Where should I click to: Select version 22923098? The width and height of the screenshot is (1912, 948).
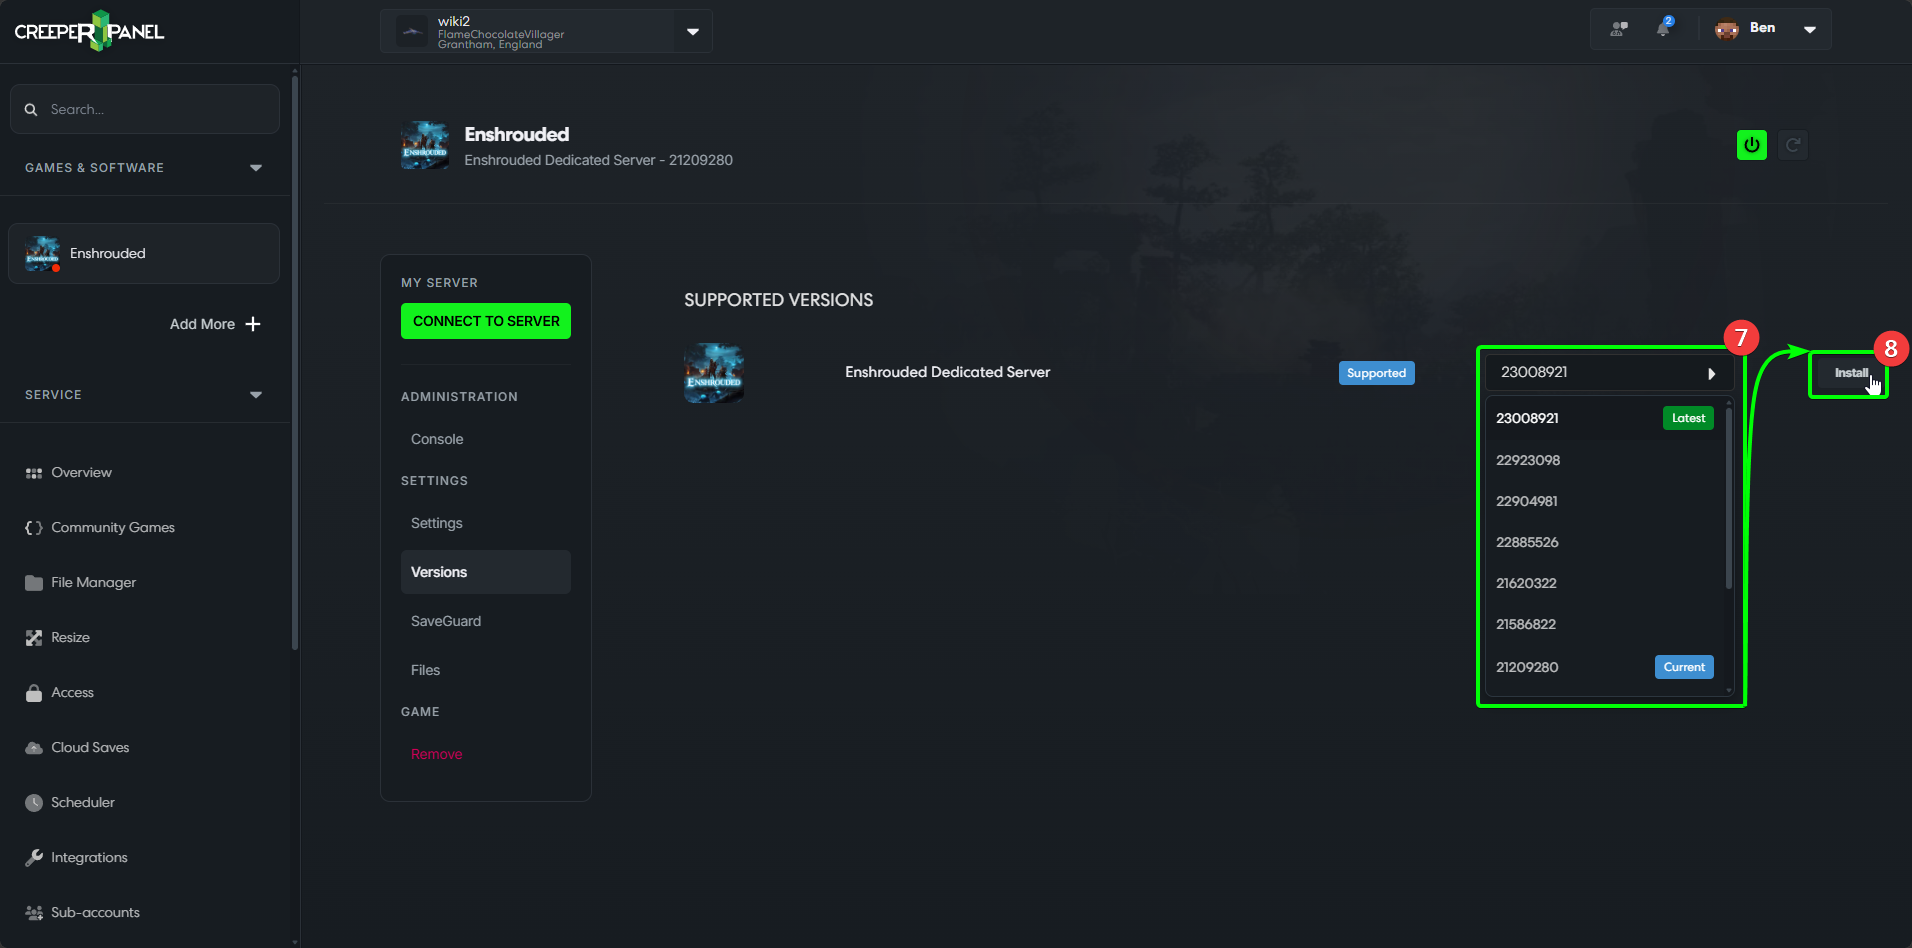coord(1606,460)
